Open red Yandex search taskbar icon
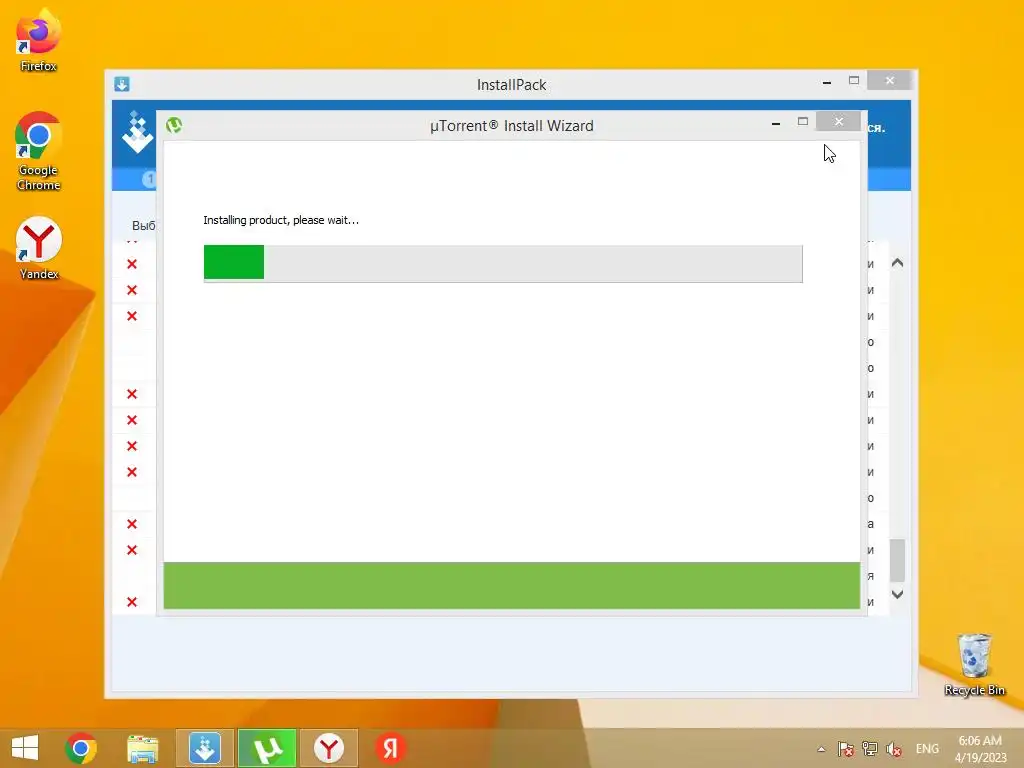1024x768 pixels. [x=390, y=748]
